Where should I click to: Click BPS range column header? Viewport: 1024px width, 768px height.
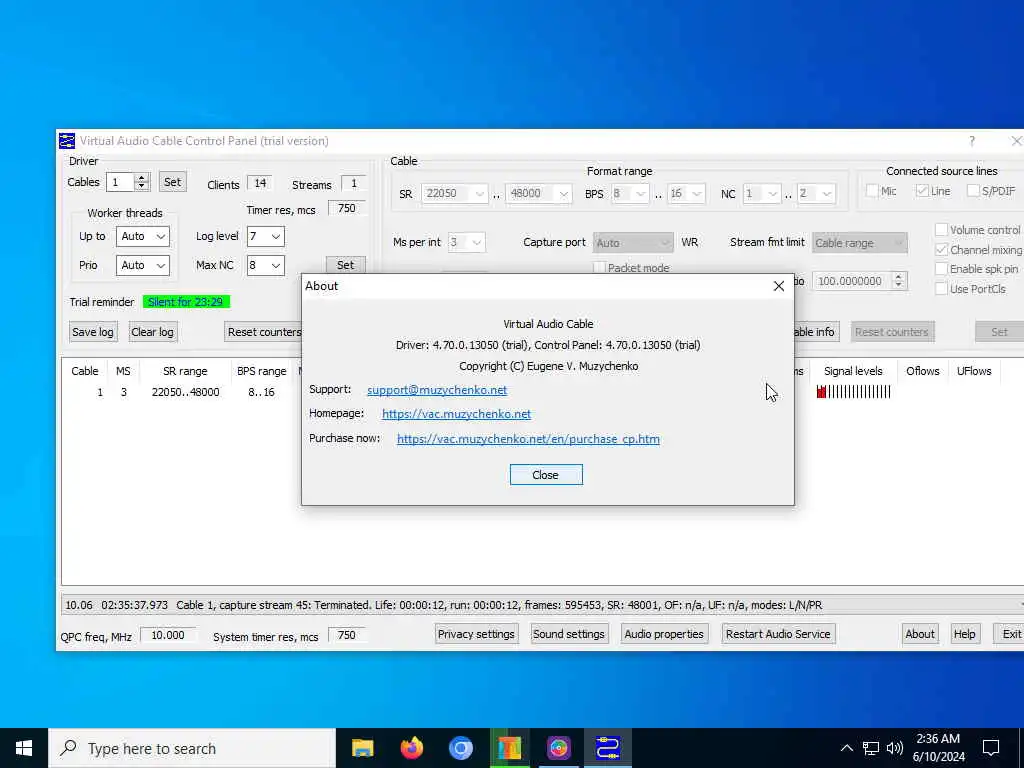click(x=261, y=371)
